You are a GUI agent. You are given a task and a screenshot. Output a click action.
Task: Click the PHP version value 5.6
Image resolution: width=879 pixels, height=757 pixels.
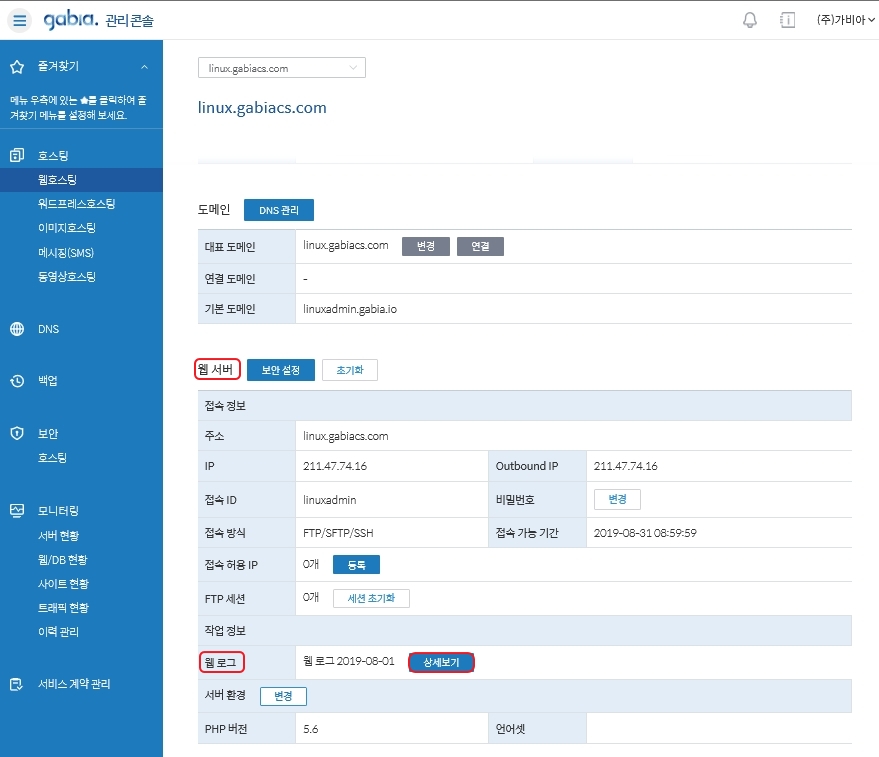311,729
